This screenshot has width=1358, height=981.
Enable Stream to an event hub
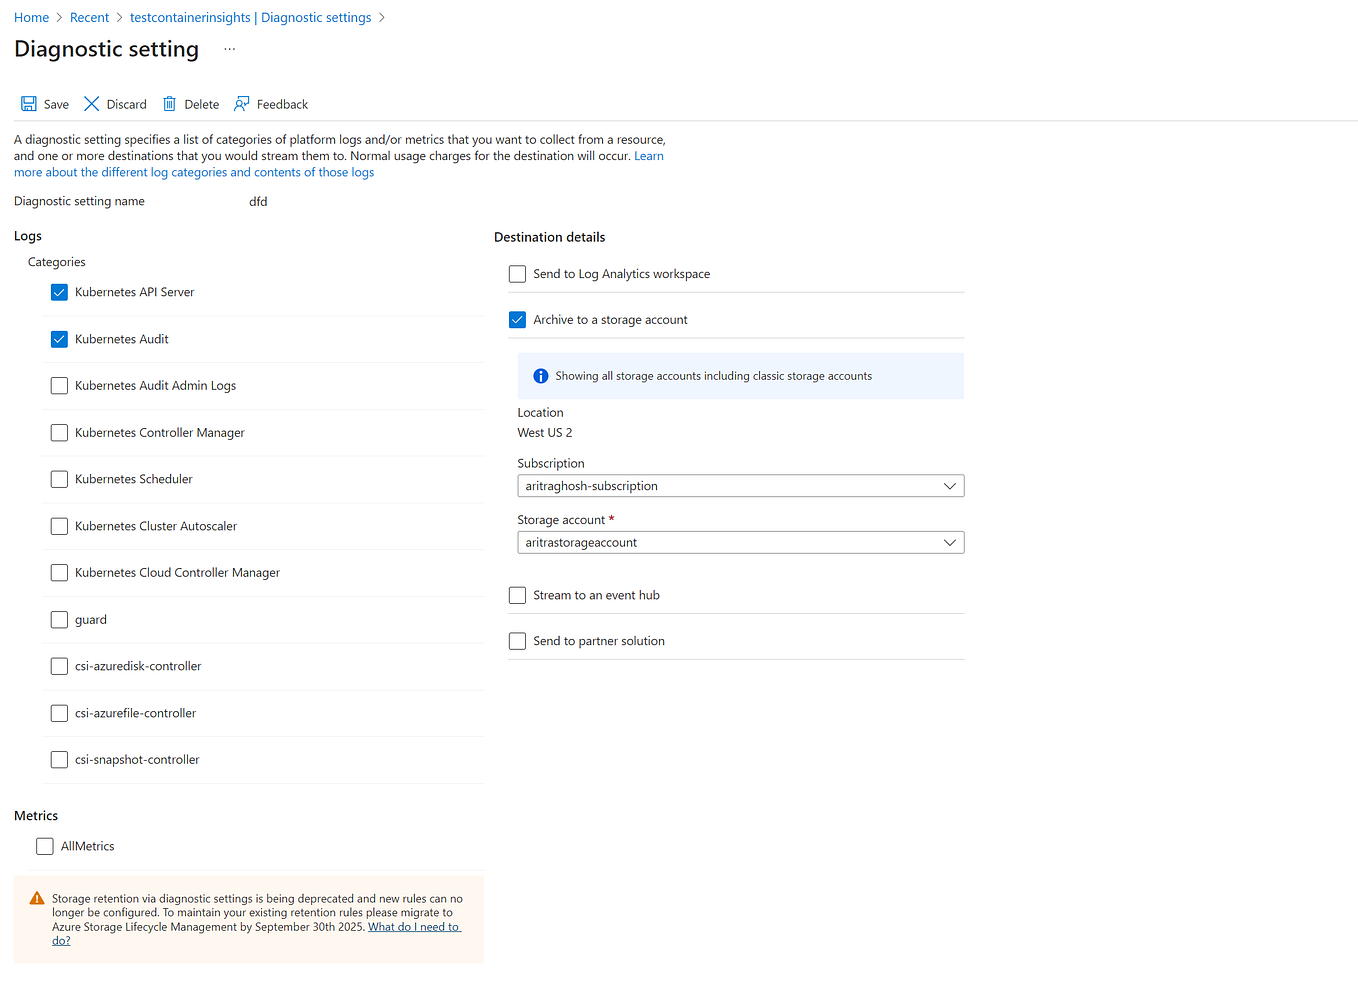click(517, 594)
